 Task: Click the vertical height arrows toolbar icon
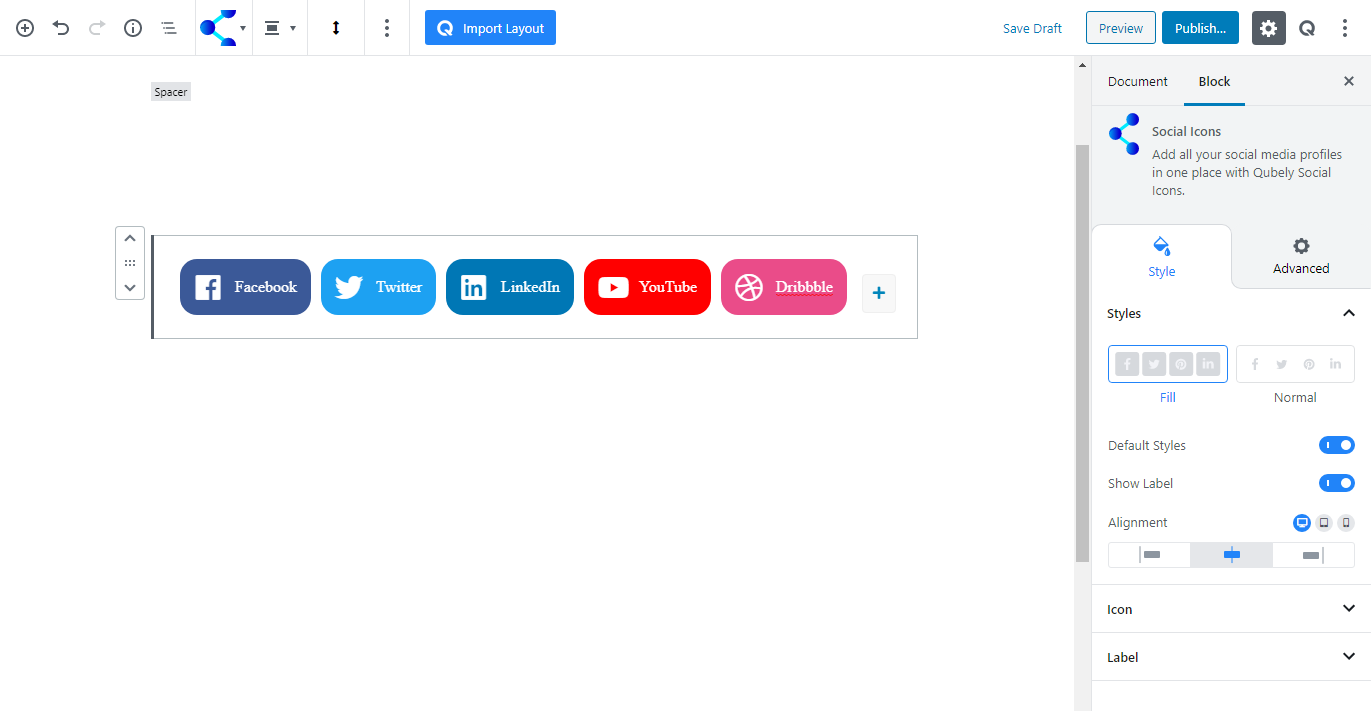336,28
